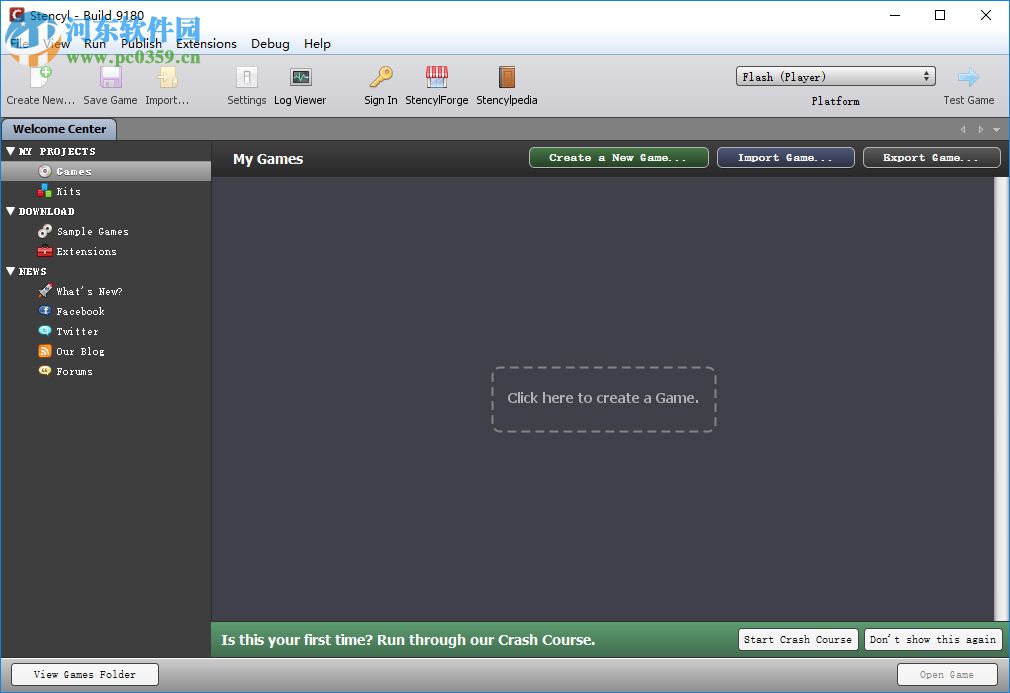Open Forums in the sidebar
Viewport: 1010px width, 693px height.
106,371
